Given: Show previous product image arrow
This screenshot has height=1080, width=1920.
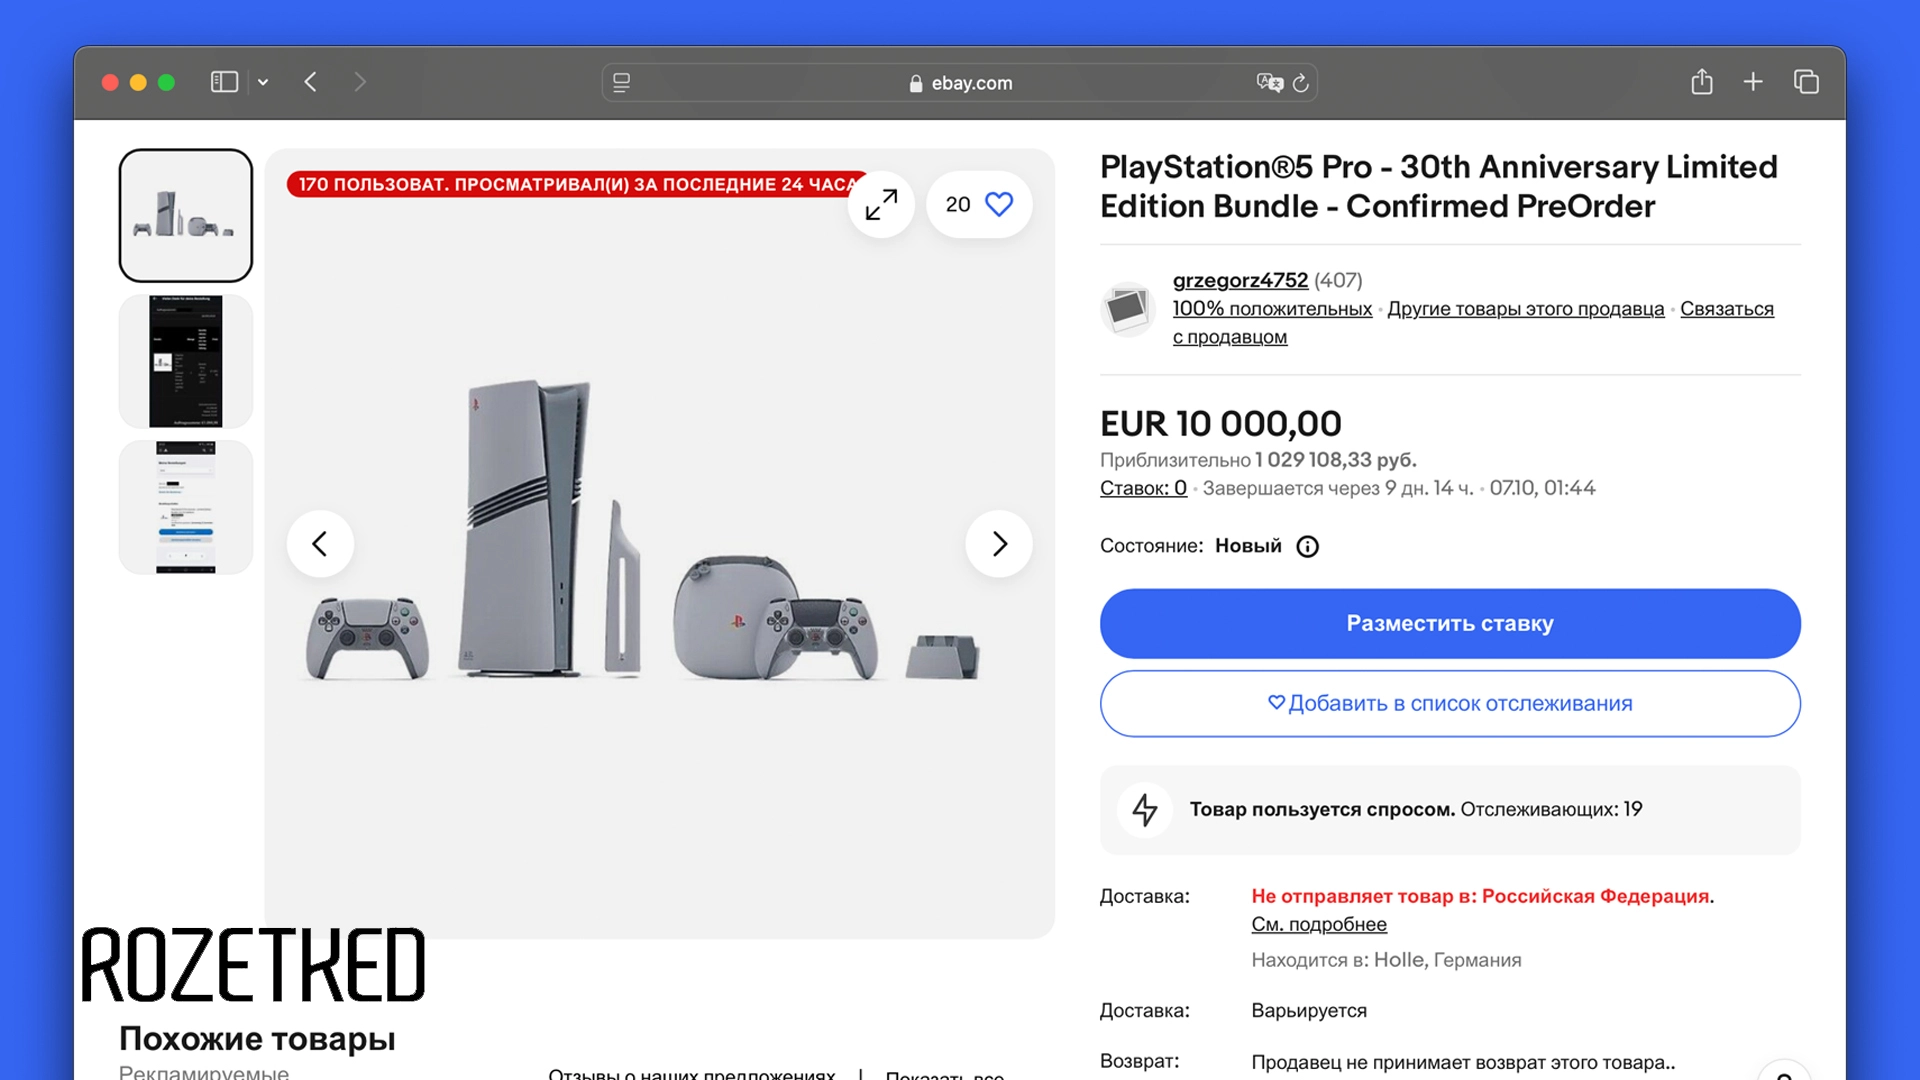Looking at the screenshot, I should 320,544.
